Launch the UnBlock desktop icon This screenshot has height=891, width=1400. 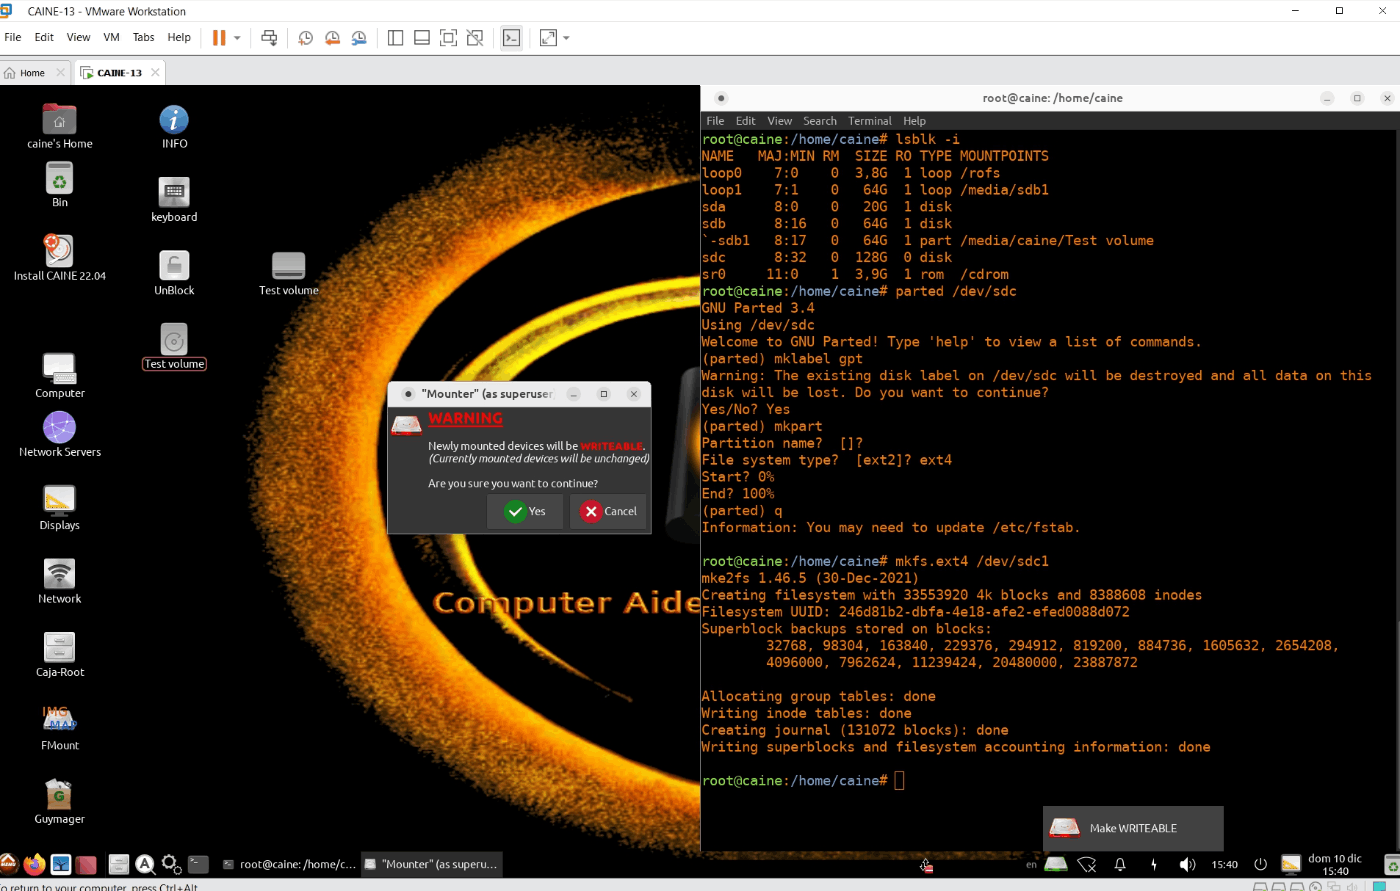click(174, 273)
